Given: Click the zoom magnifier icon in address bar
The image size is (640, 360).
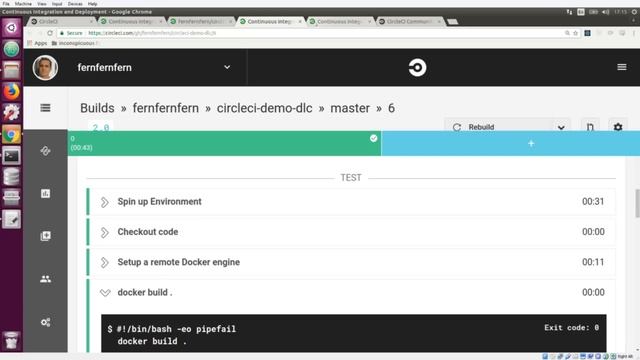Looking at the screenshot, I should point(567,33).
